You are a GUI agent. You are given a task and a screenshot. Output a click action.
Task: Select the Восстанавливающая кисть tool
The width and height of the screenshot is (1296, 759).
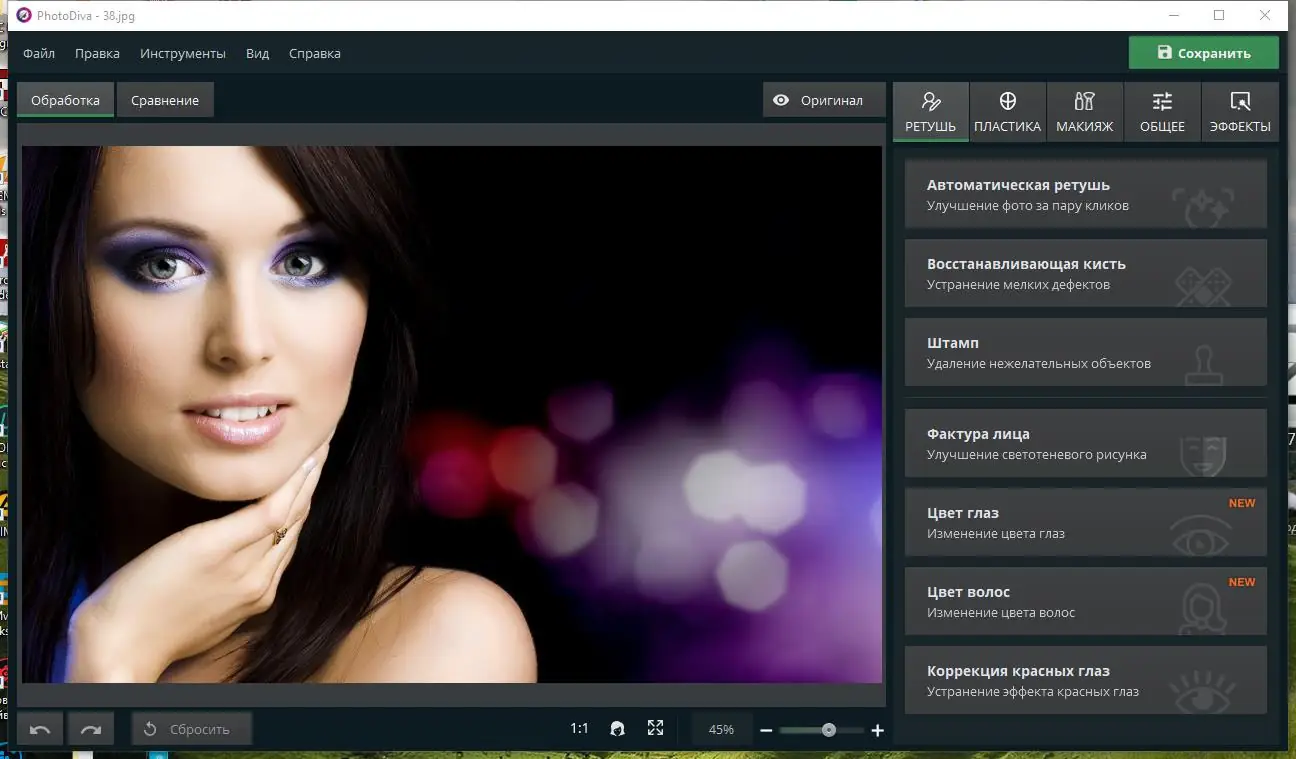pyautogui.click(x=1086, y=273)
